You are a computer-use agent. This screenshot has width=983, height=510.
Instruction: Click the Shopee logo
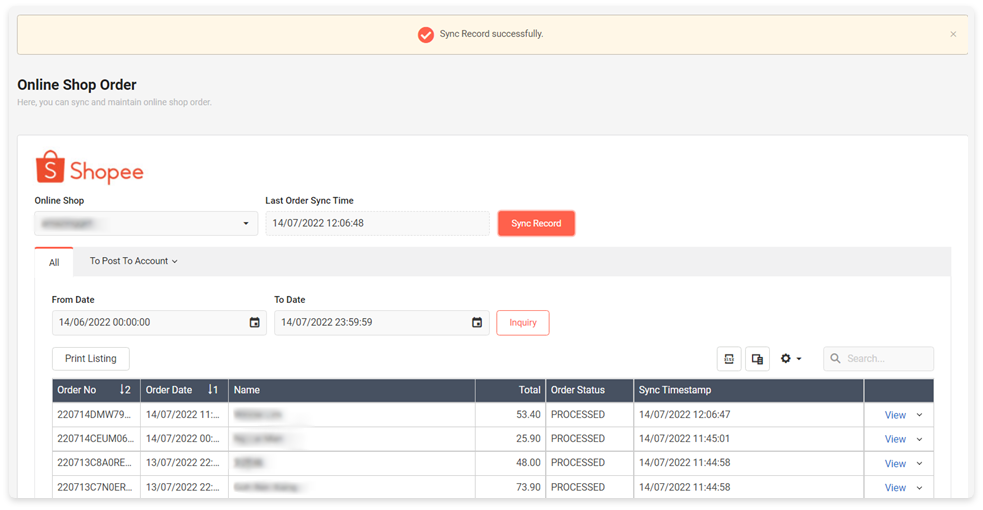click(90, 168)
